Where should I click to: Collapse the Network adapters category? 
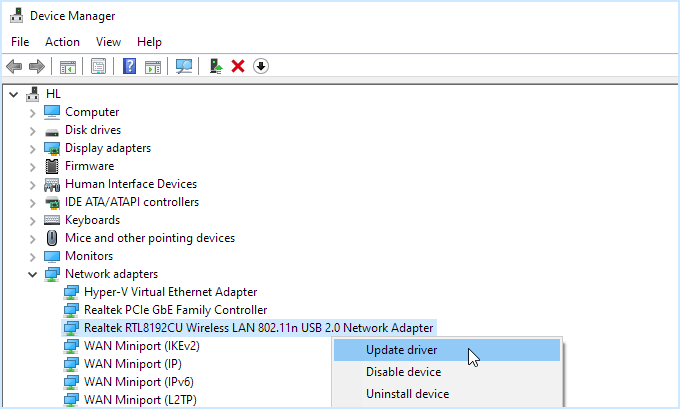point(33,274)
